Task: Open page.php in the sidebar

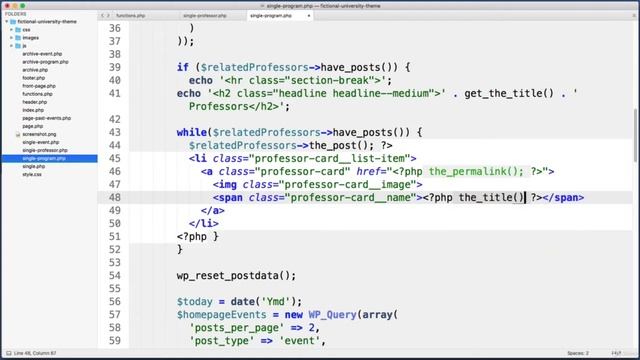Action: point(33,126)
